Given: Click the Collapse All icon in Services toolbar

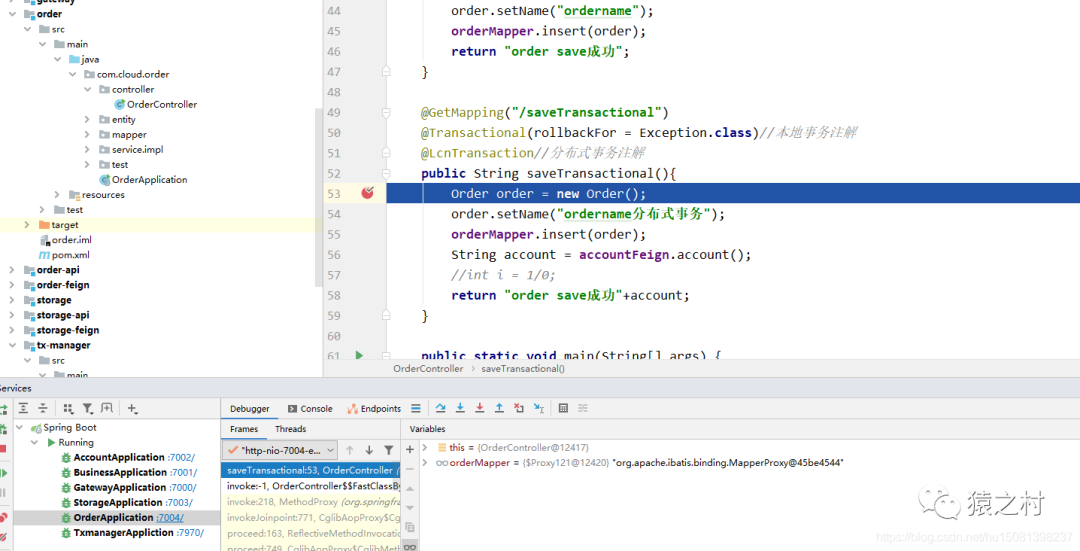Looking at the screenshot, I should tap(43, 408).
